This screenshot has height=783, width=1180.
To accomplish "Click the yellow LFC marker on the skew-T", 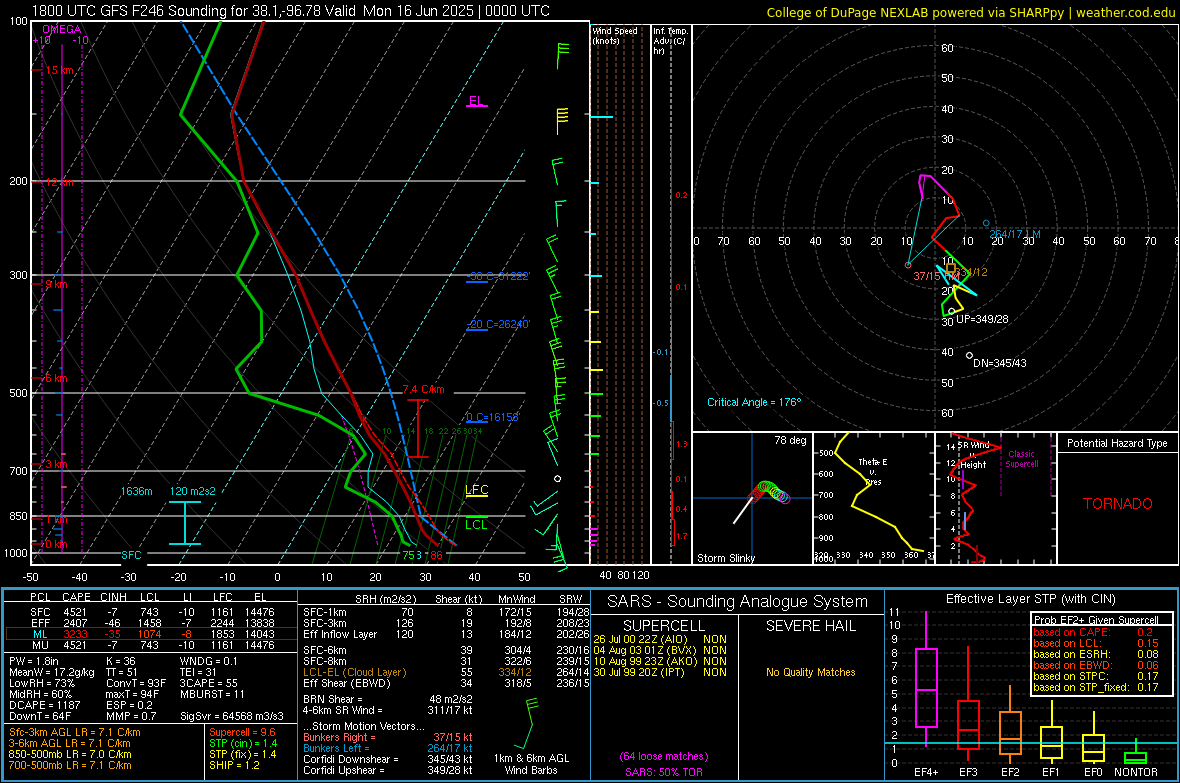I will pyautogui.click(x=476, y=490).
